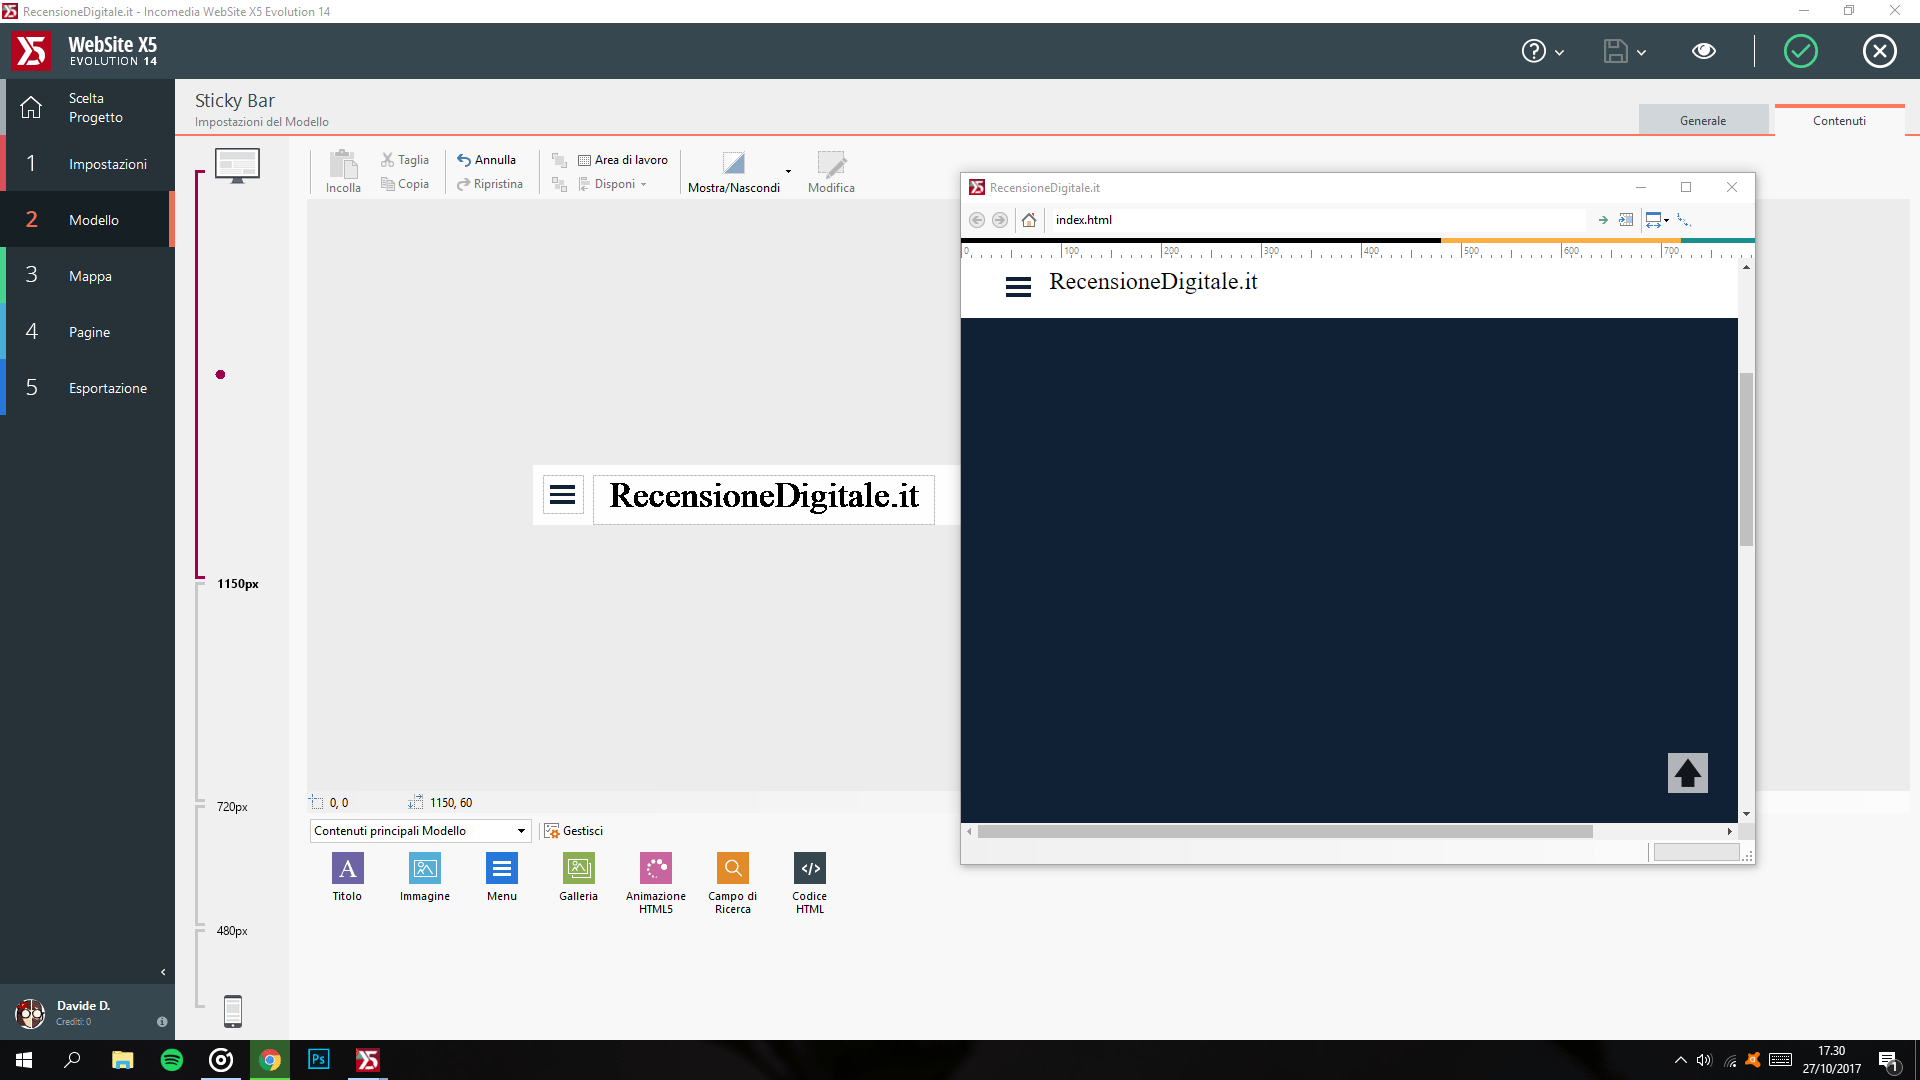The image size is (1920, 1080).
Task: Insert a Campo di Ricerca object
Action: [733, 883]
